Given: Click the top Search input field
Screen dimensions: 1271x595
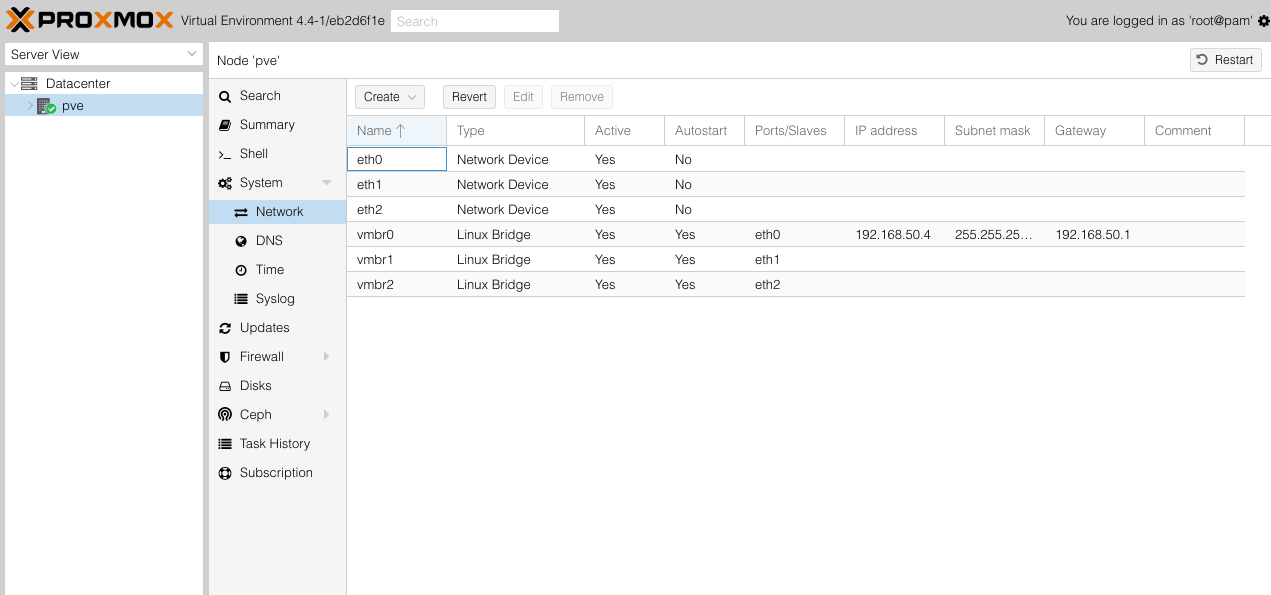Looking at the screenshot, I should pos(474,21).
